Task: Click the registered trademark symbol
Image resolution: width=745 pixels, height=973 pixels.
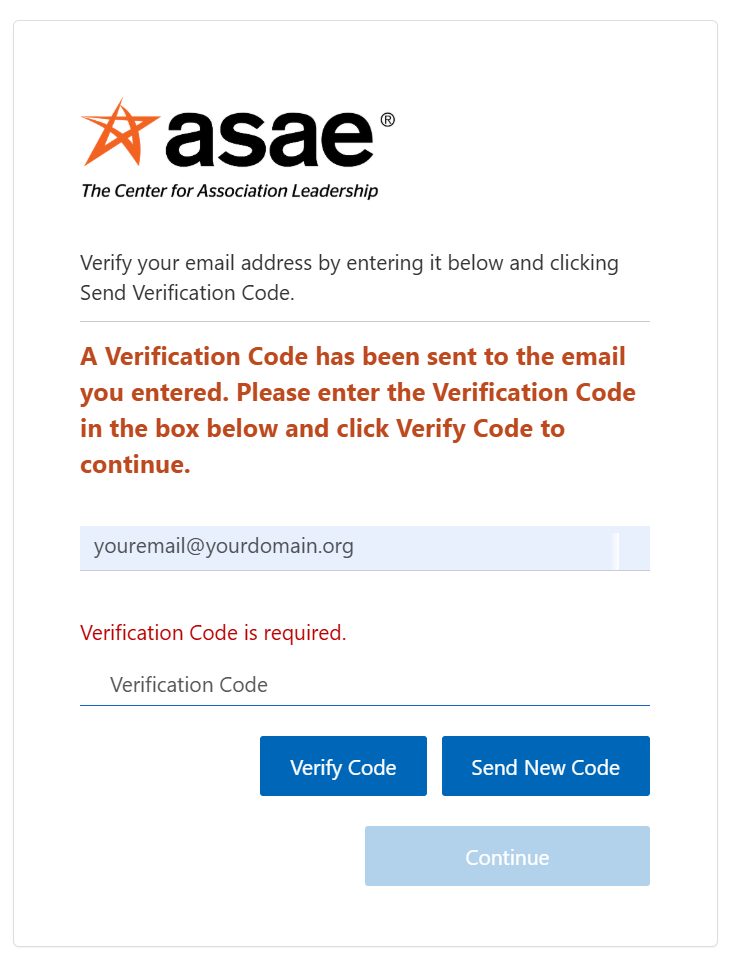Action: (x=387, y=120)
